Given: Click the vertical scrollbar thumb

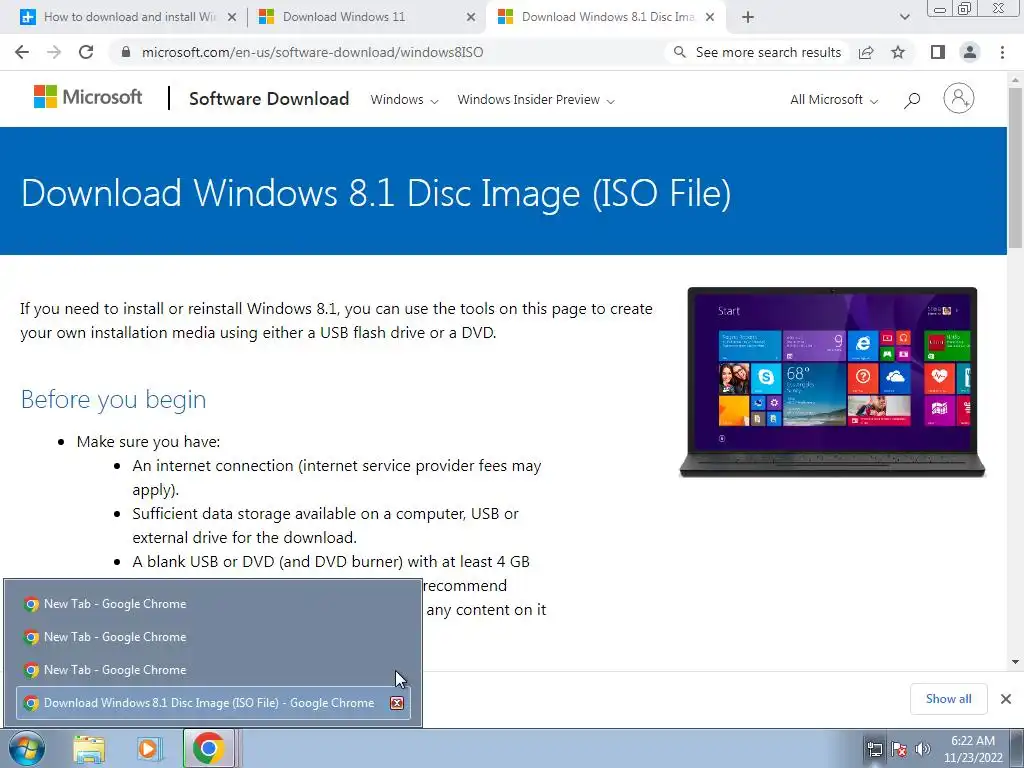Looking at the screenshot, I should [x=1015, y=168].
